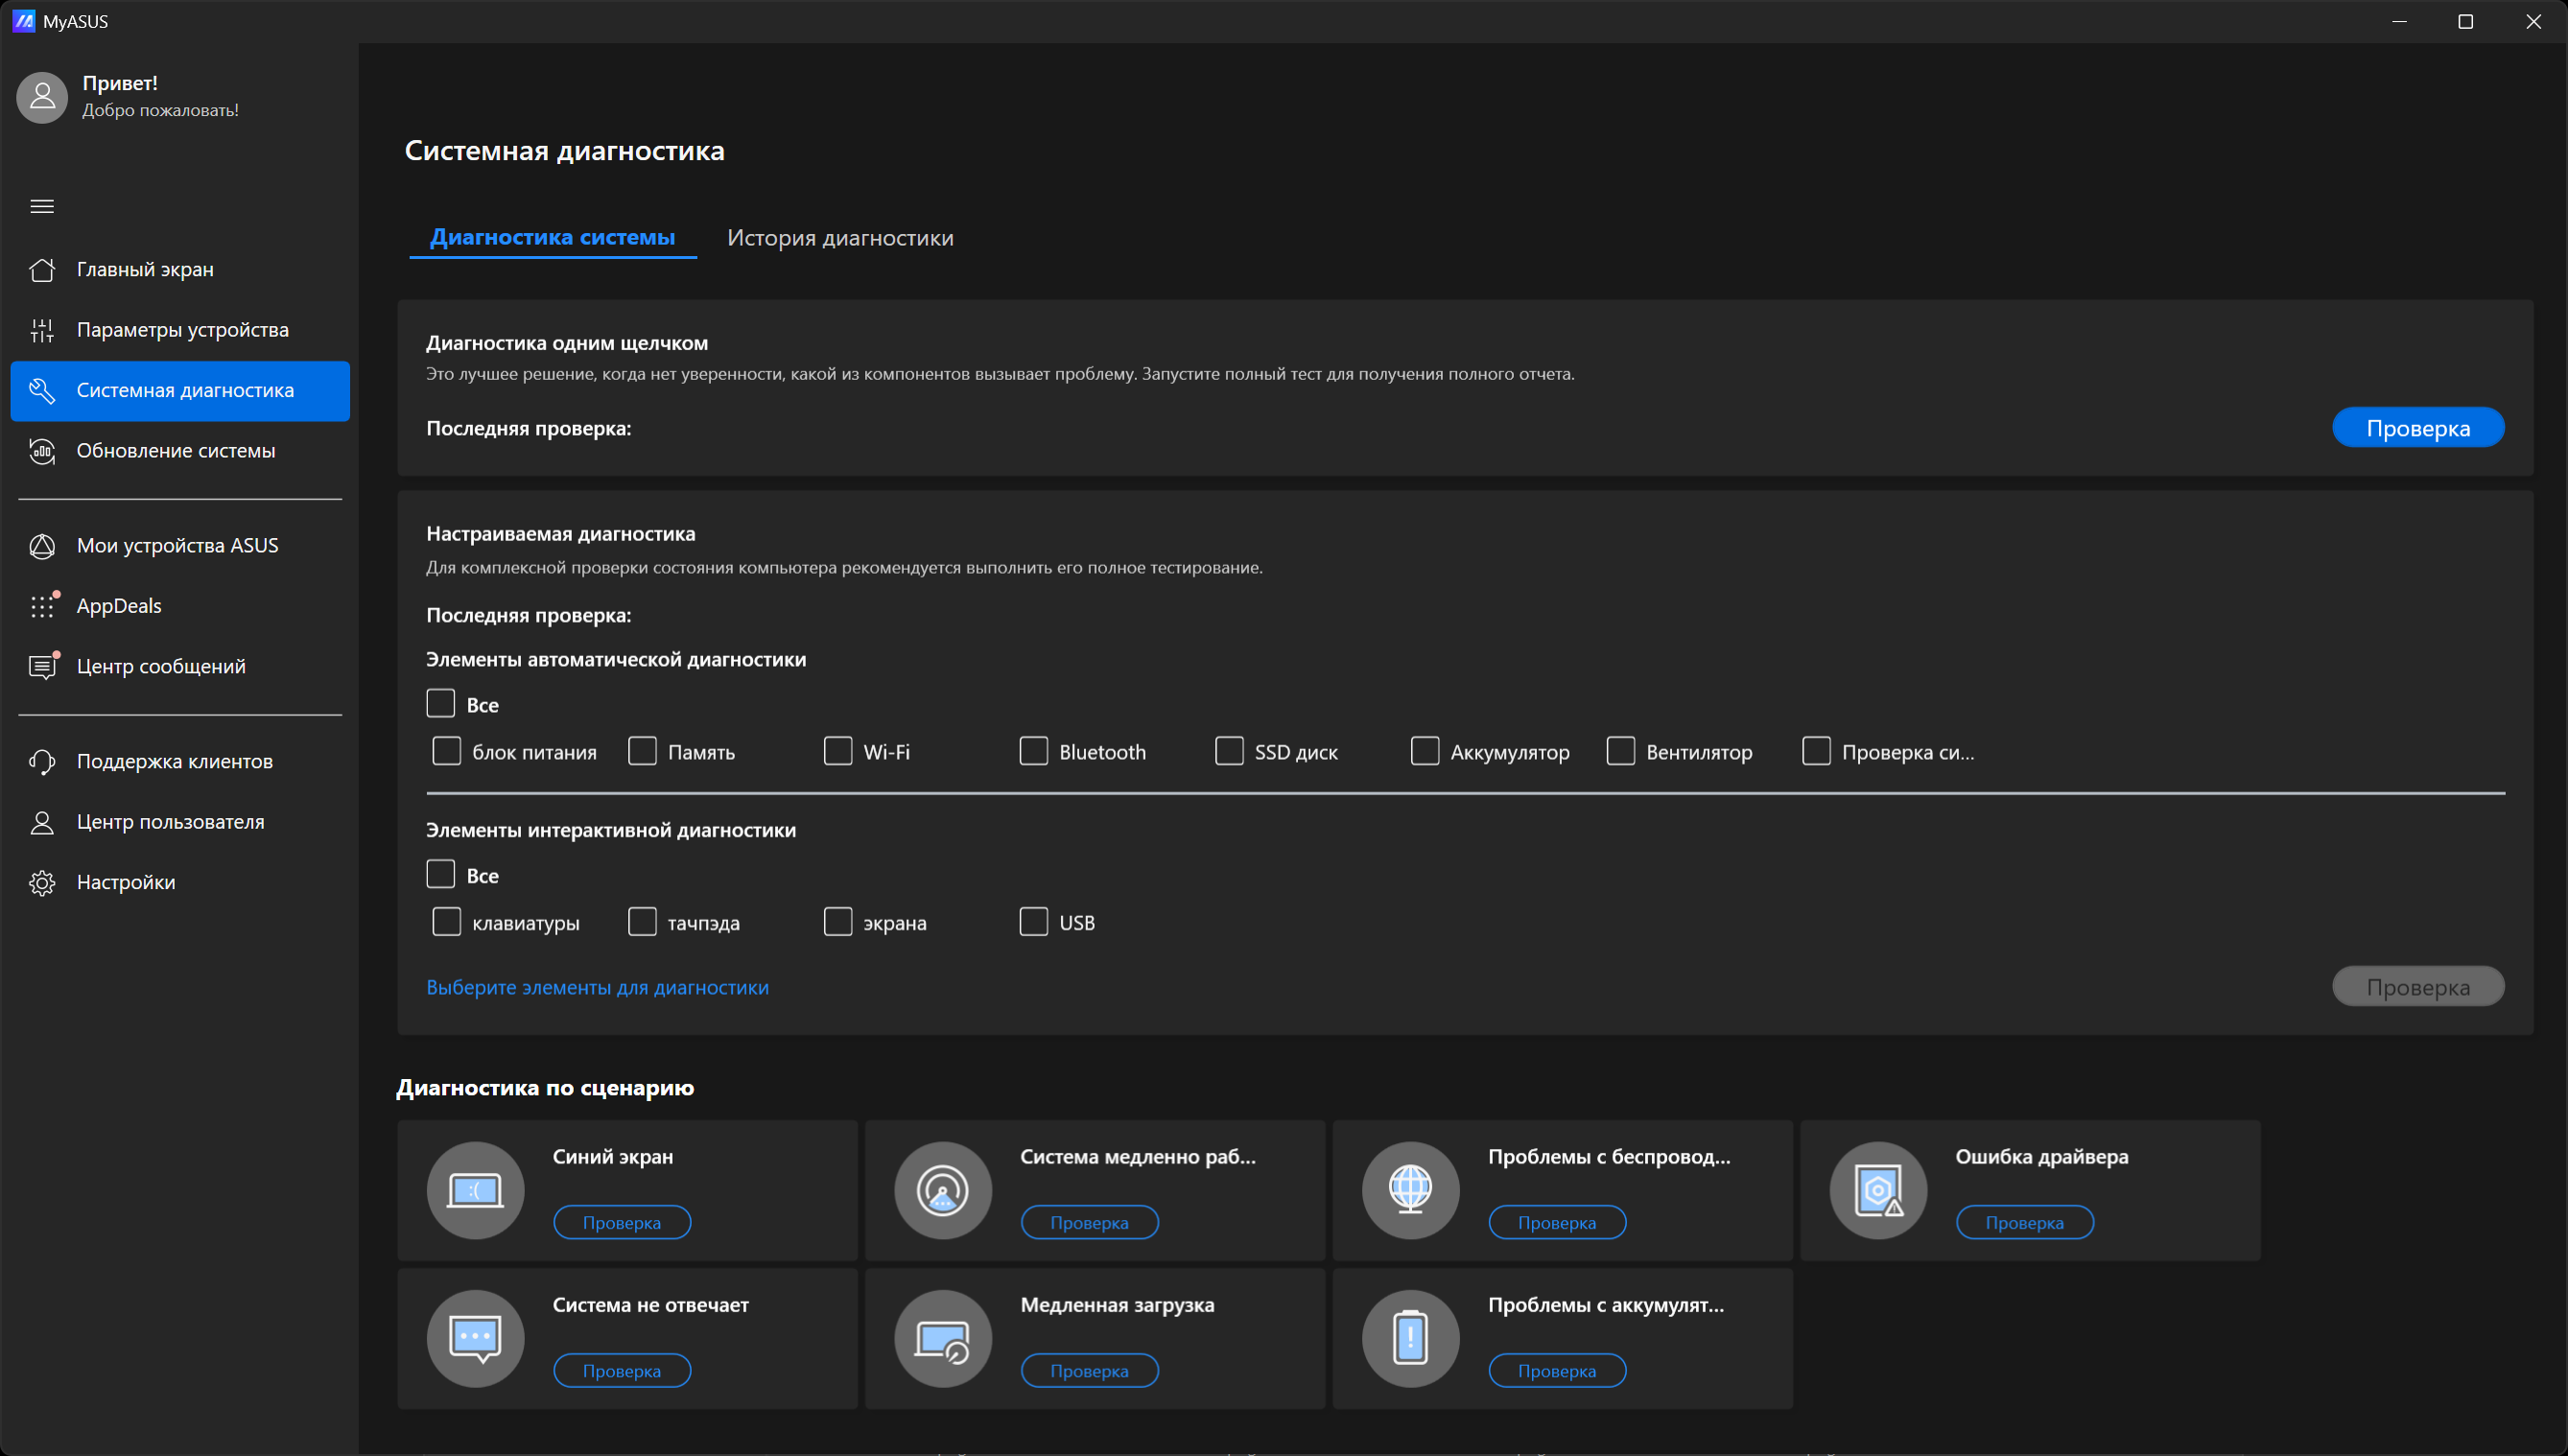
Task: Collapse the sidebar with hamburger menu
Action: coord(42,206)
